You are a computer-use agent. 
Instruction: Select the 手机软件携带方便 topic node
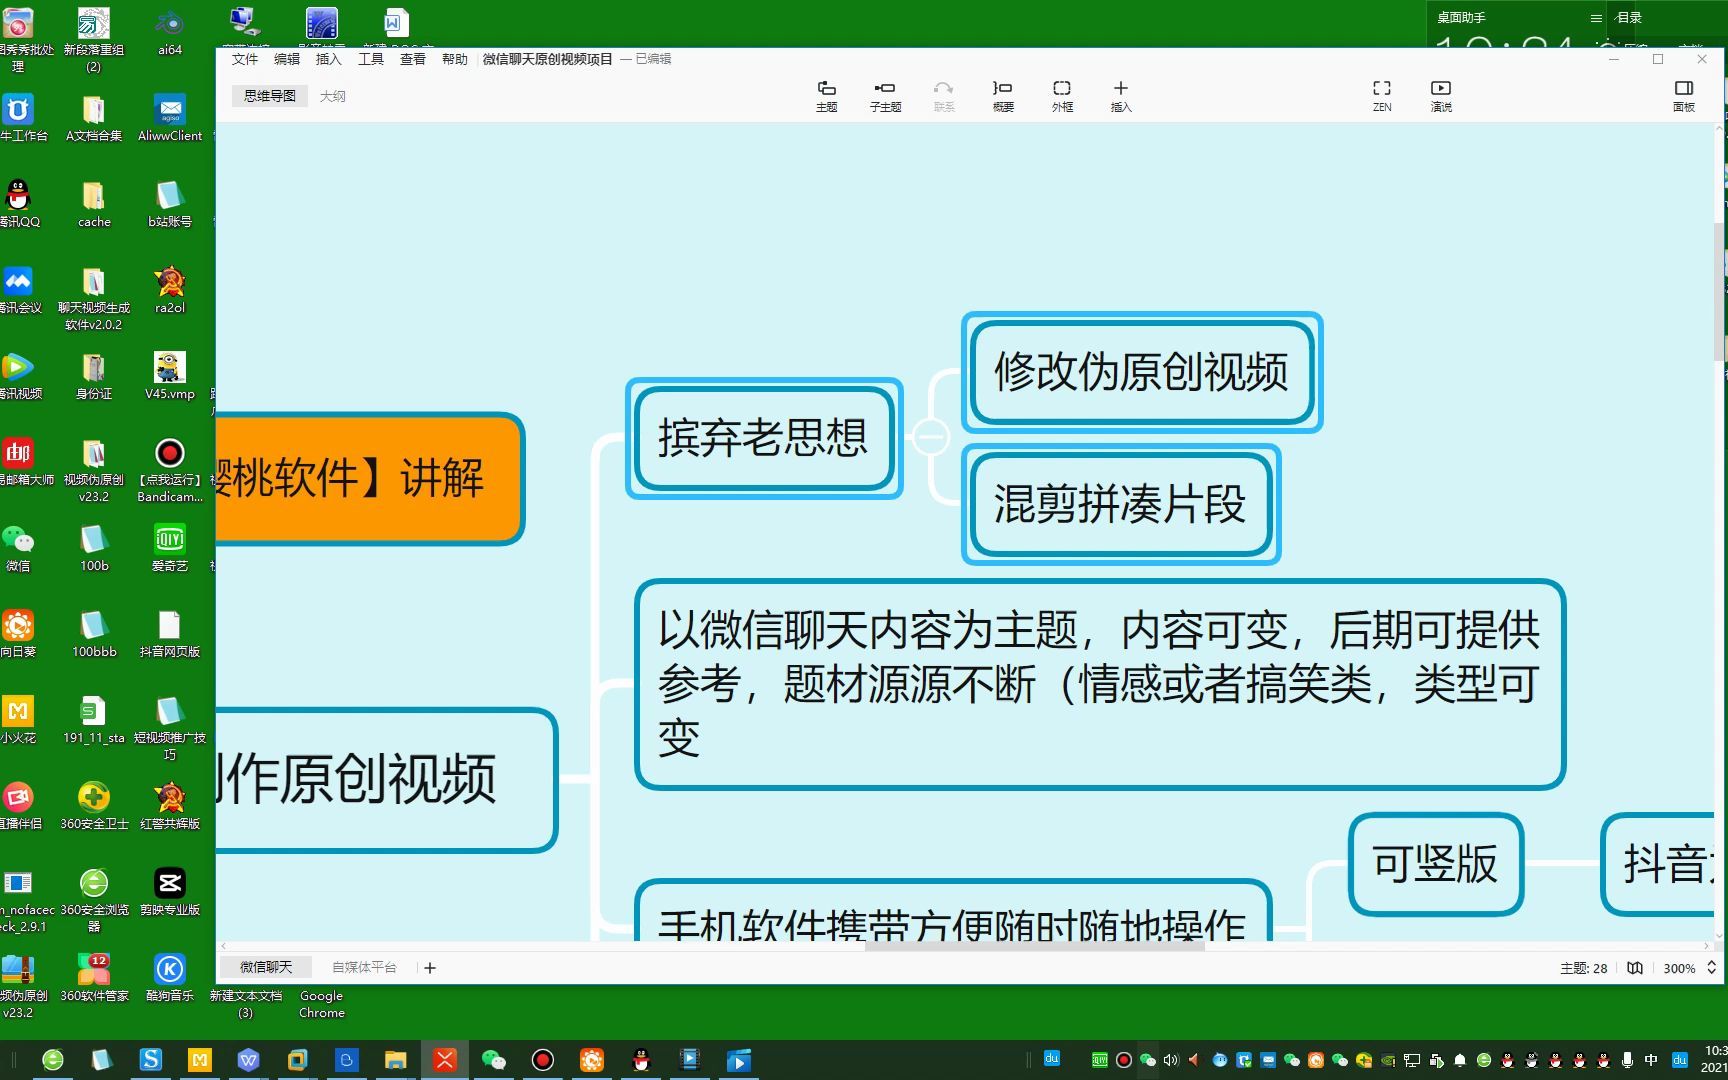coord(953,912)
